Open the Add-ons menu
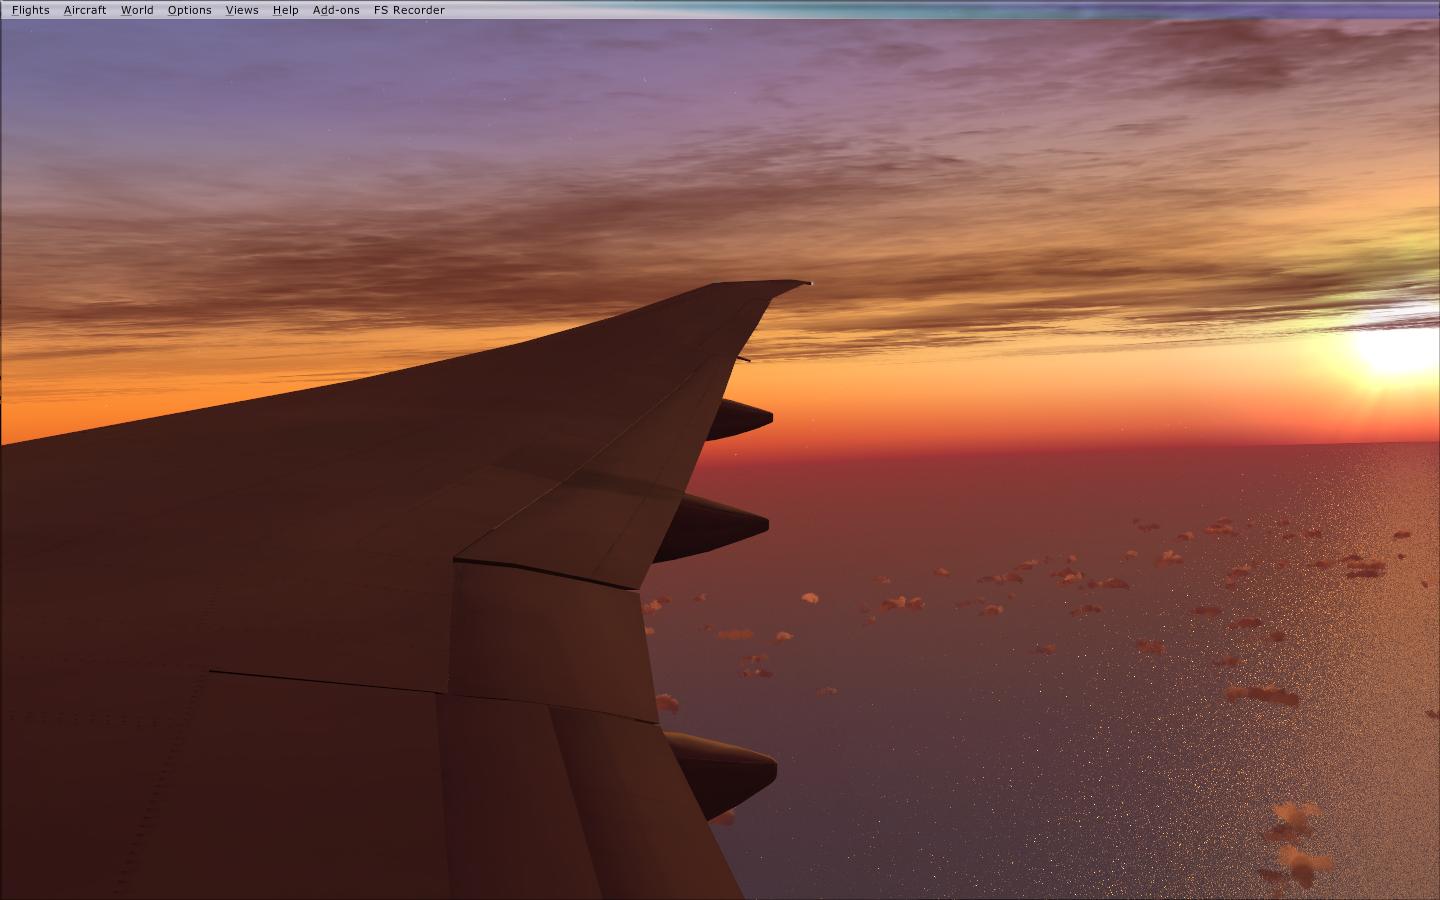The image size is (1440, 900). click(336, 10)
